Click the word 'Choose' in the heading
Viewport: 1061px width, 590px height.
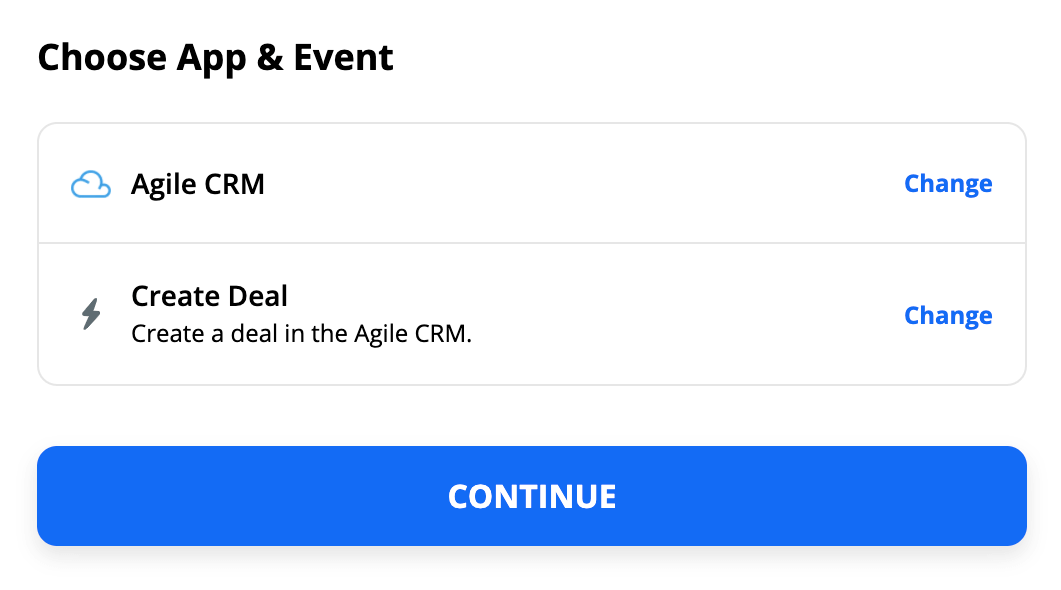tap(102, 58)
